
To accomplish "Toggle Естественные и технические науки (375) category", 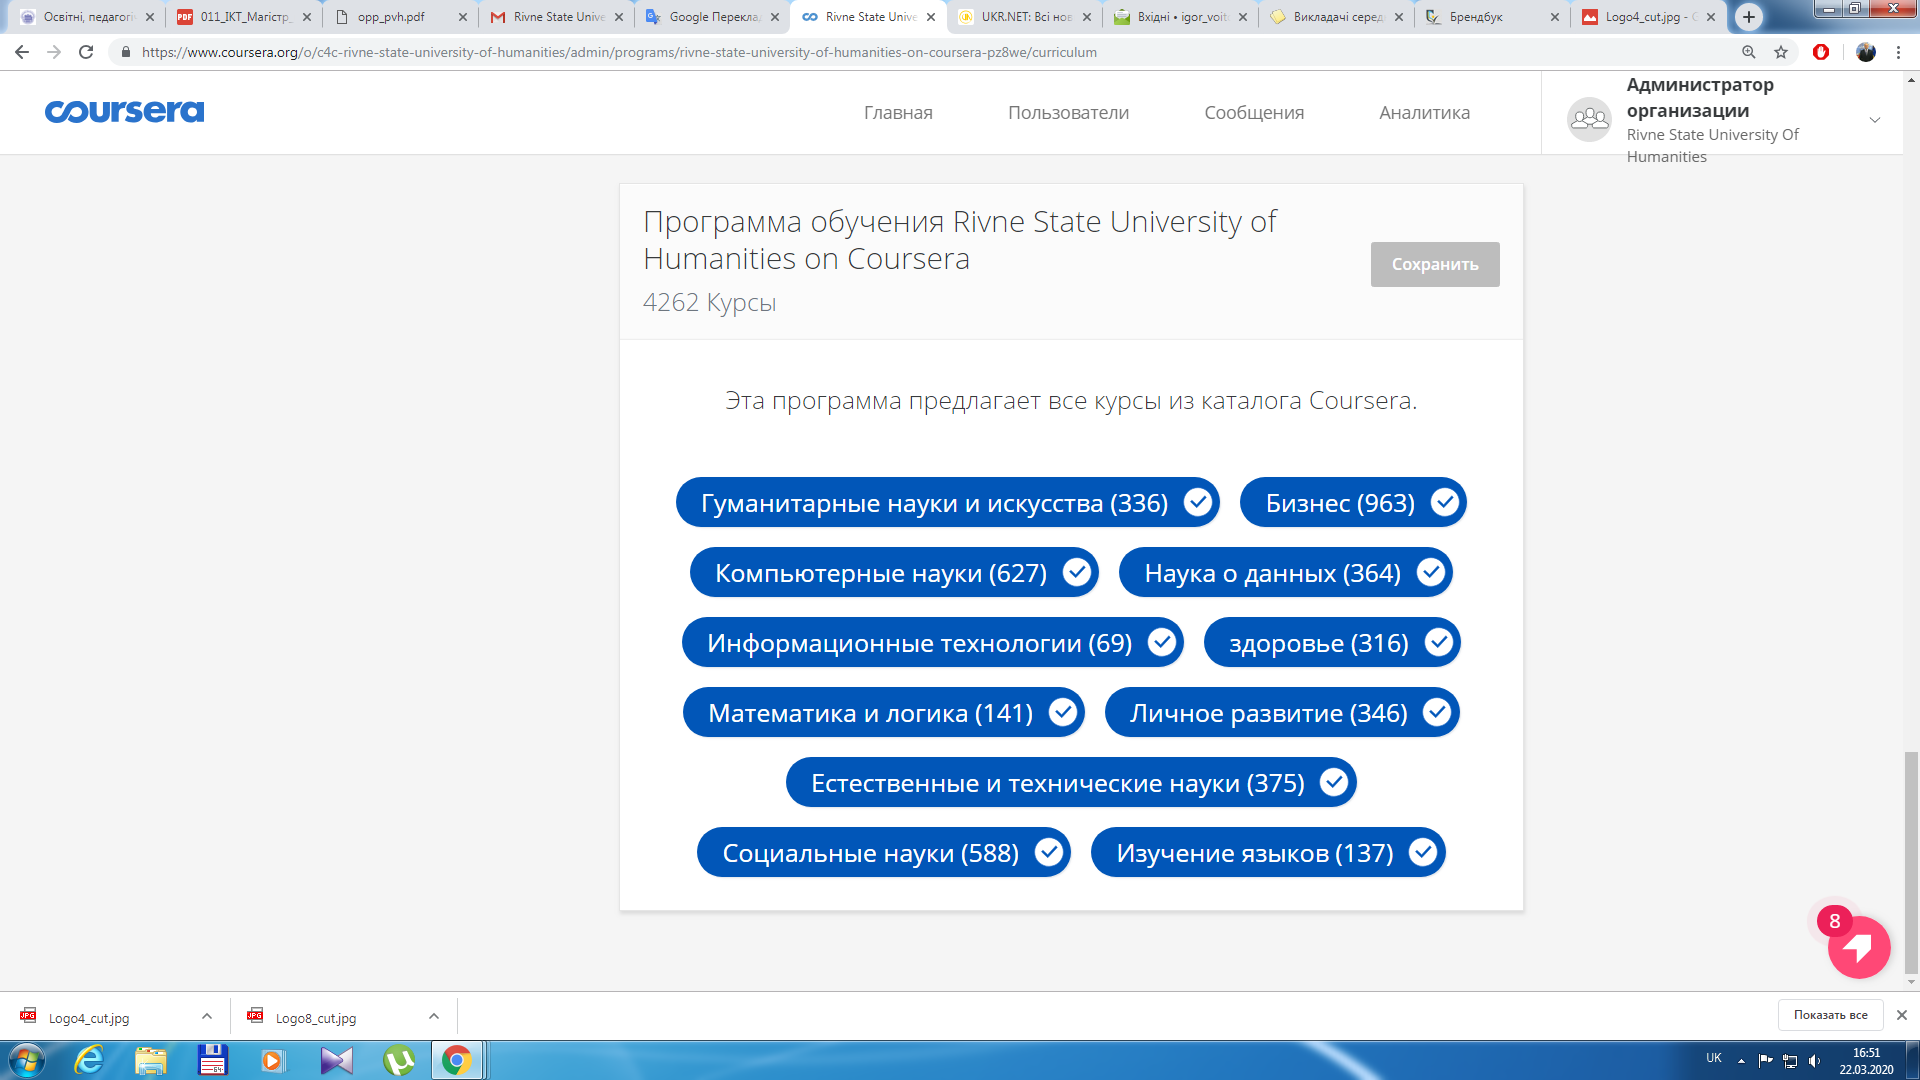I will click(x=1071, y=782).
